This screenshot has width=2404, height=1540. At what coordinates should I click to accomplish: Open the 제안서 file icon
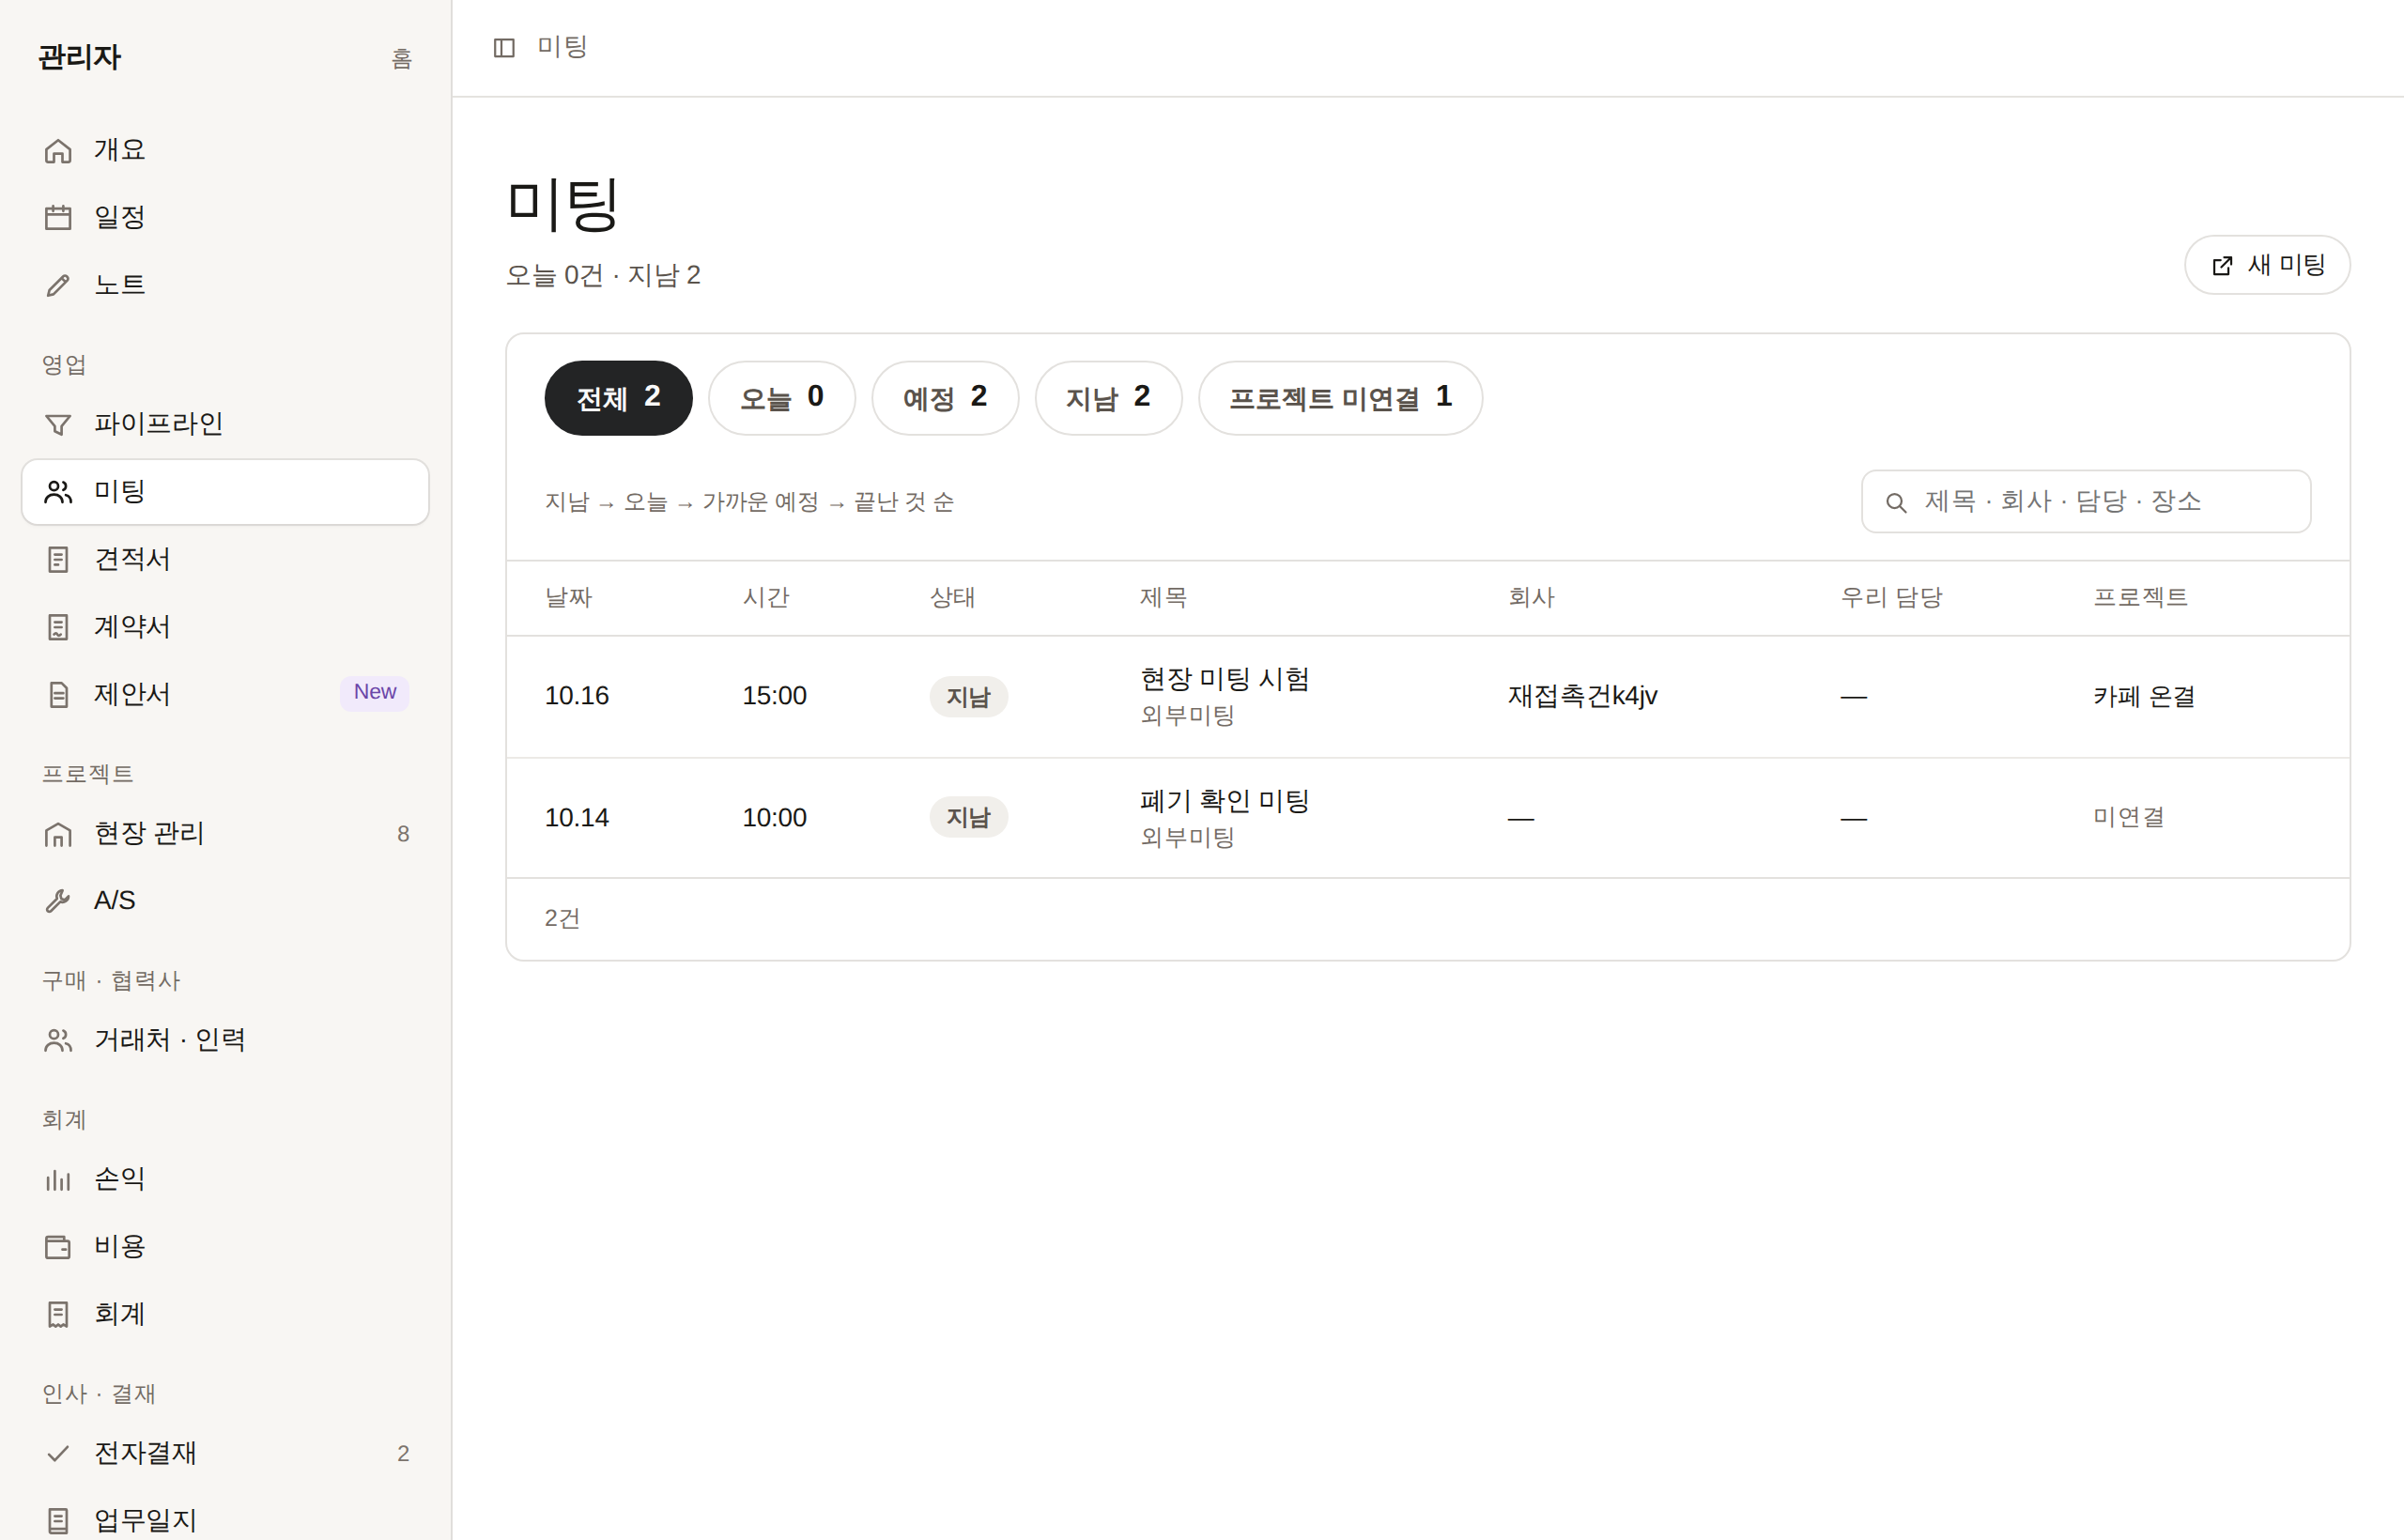pos(58,694)
